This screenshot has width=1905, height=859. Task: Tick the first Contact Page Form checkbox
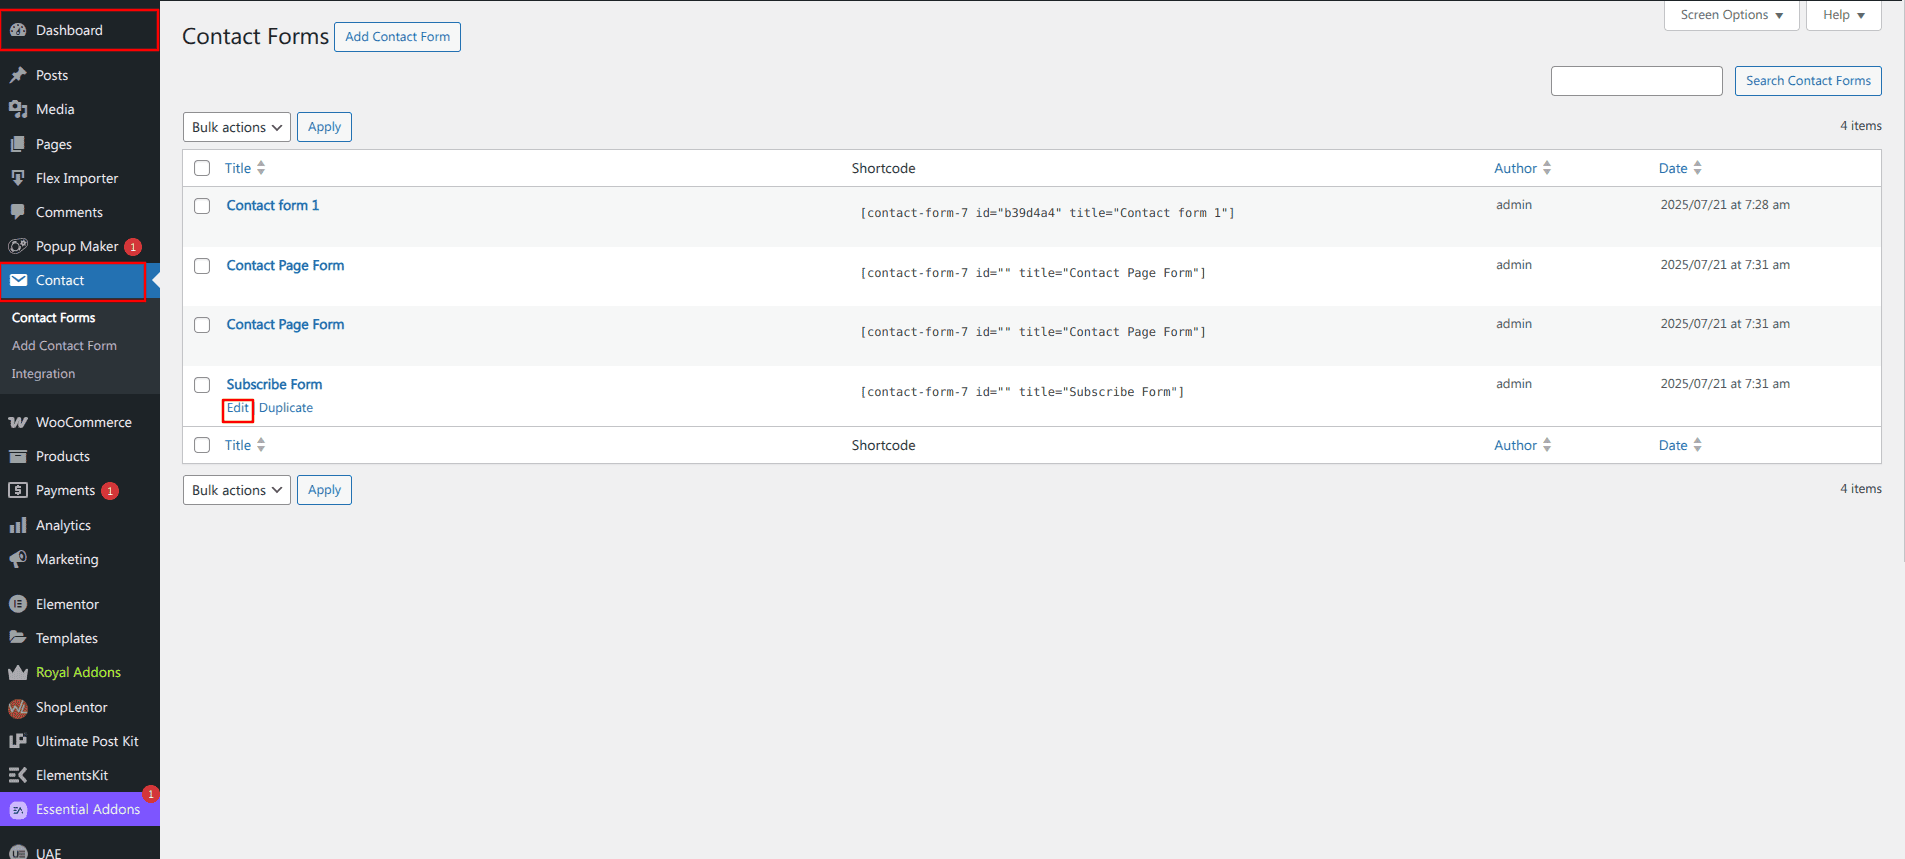click(202, 266)
